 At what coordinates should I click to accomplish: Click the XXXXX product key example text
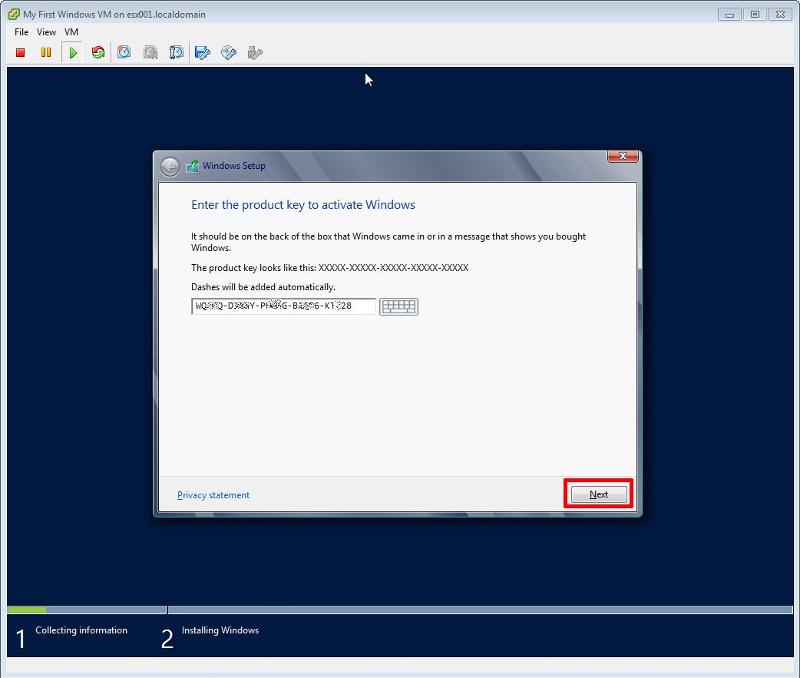tap(393, 267)
